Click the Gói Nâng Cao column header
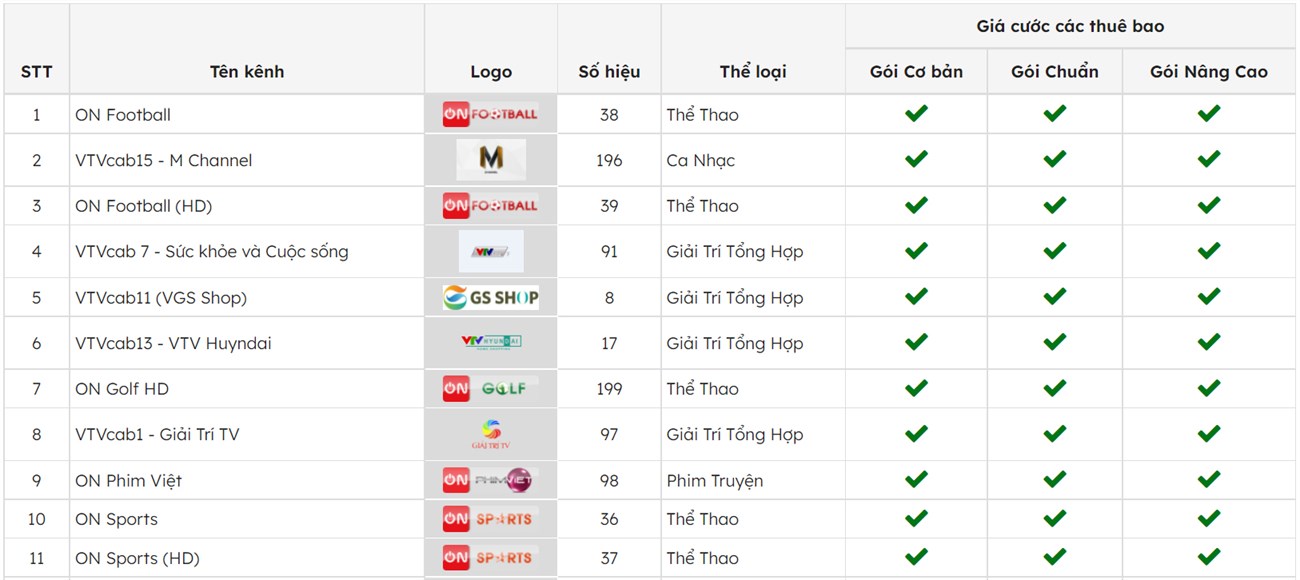1300x580 pixels. click(x=1209, y=71)
